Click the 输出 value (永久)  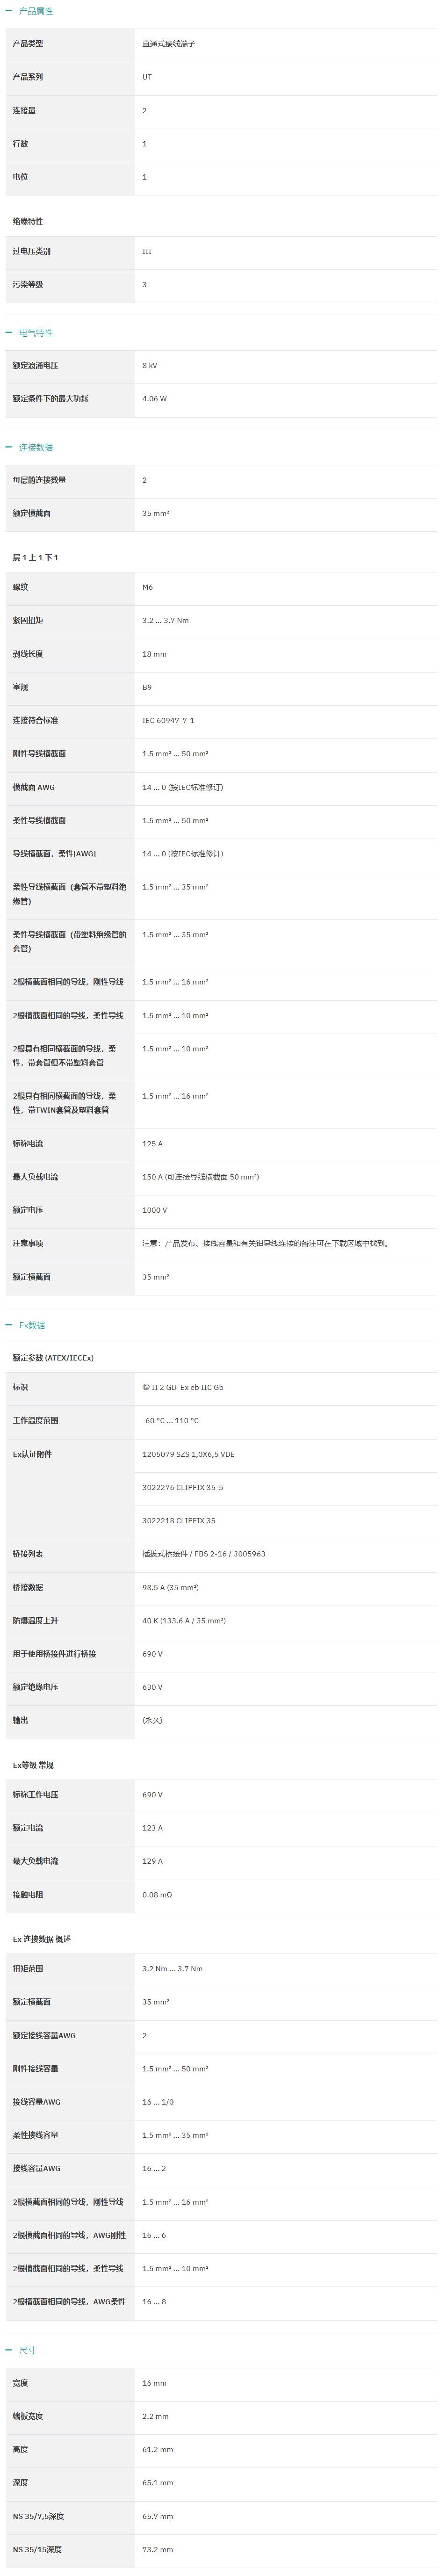[x=152, y=1721]
